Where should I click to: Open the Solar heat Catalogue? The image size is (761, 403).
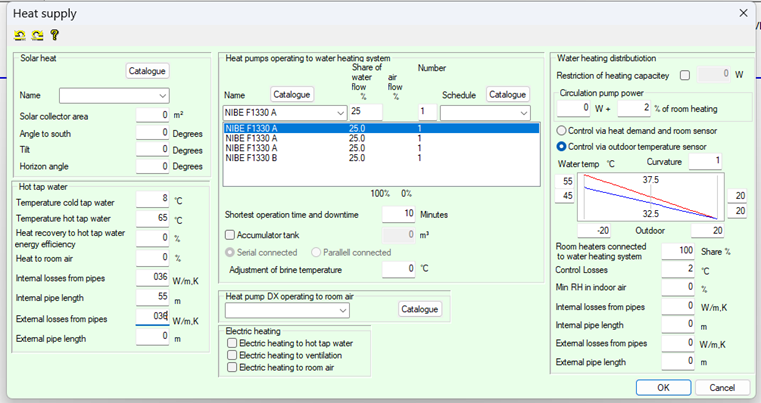click(148, 71)
